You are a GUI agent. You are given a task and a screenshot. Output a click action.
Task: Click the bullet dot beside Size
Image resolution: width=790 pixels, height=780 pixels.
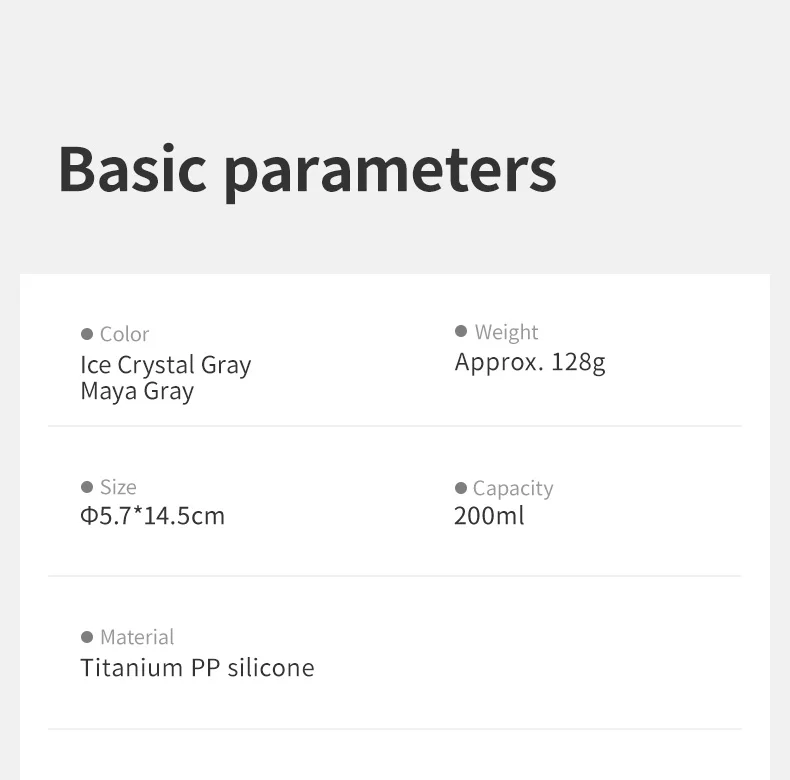(87, 487)
